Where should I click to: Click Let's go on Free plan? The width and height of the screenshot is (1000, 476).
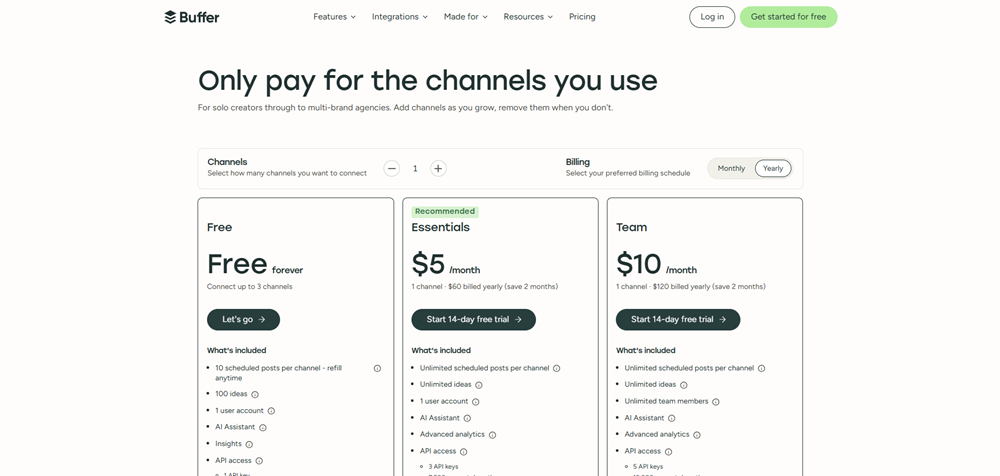tap(243, 320)
